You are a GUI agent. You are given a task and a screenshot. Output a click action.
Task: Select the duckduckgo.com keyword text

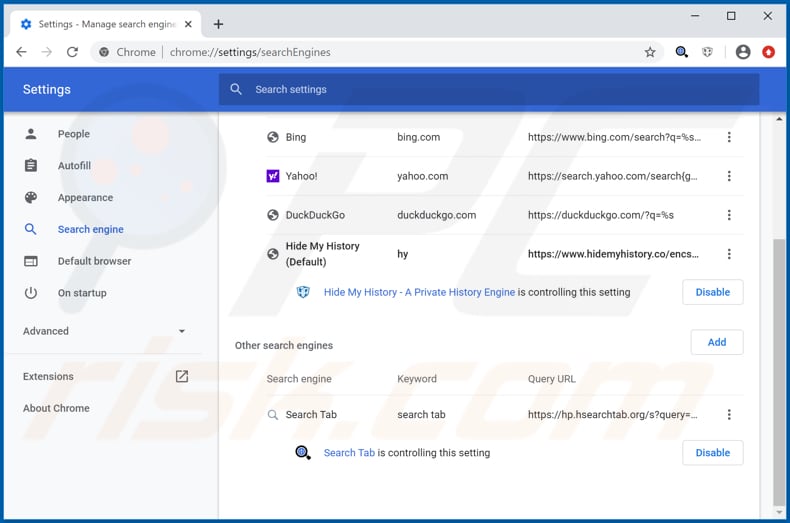click(x=436, y=215)
